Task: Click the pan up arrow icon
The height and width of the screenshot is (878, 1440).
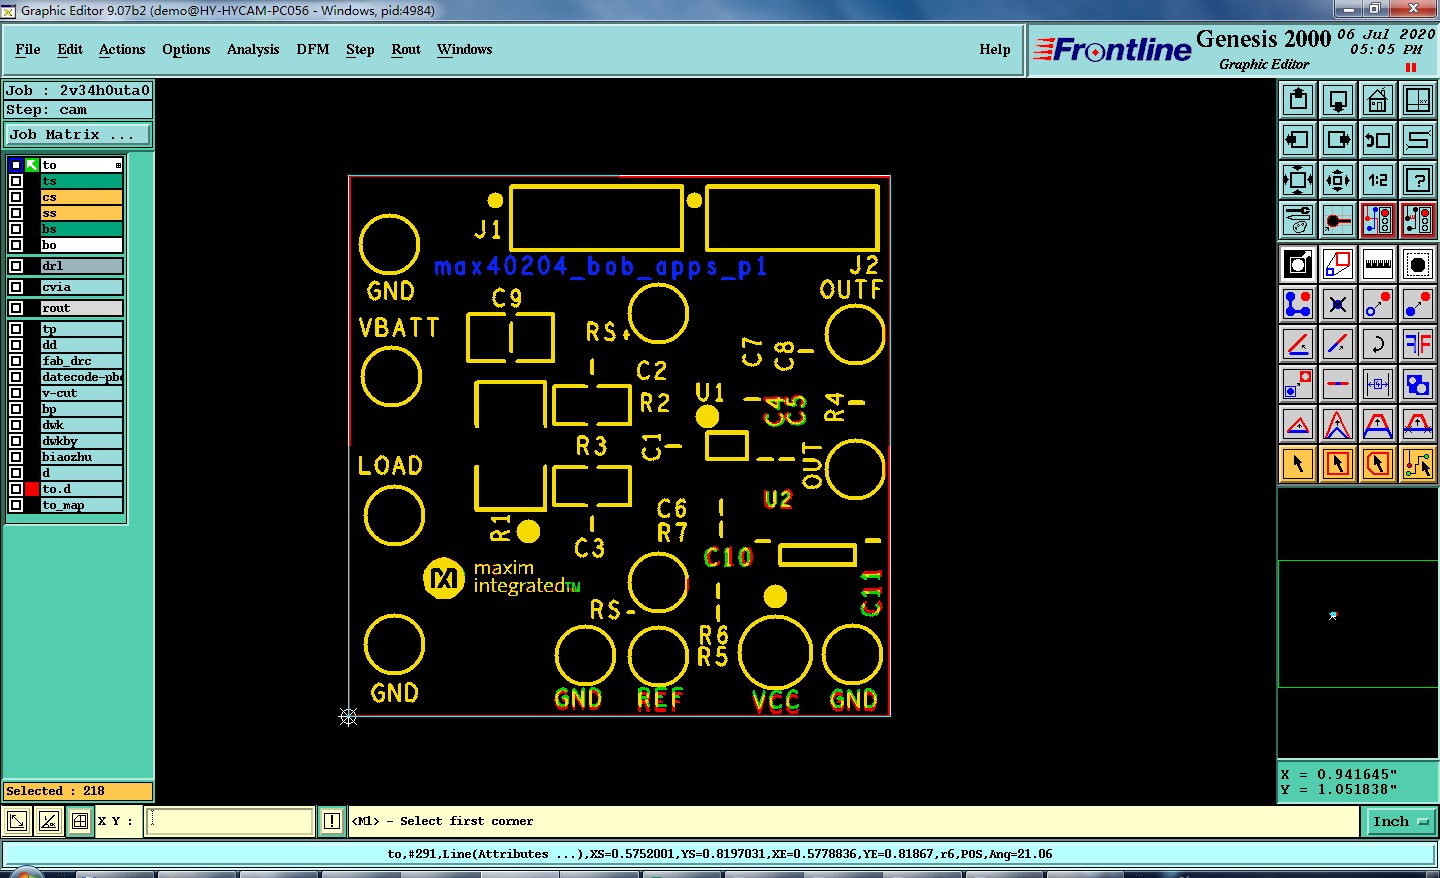Action: (x=1298, y=100)
